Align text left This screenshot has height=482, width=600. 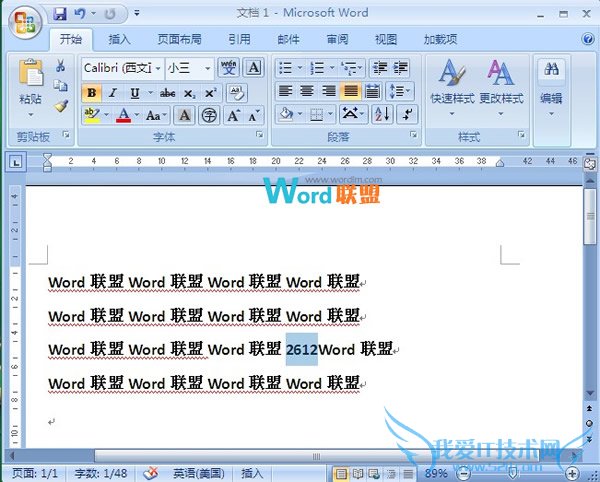pos(285,91)
